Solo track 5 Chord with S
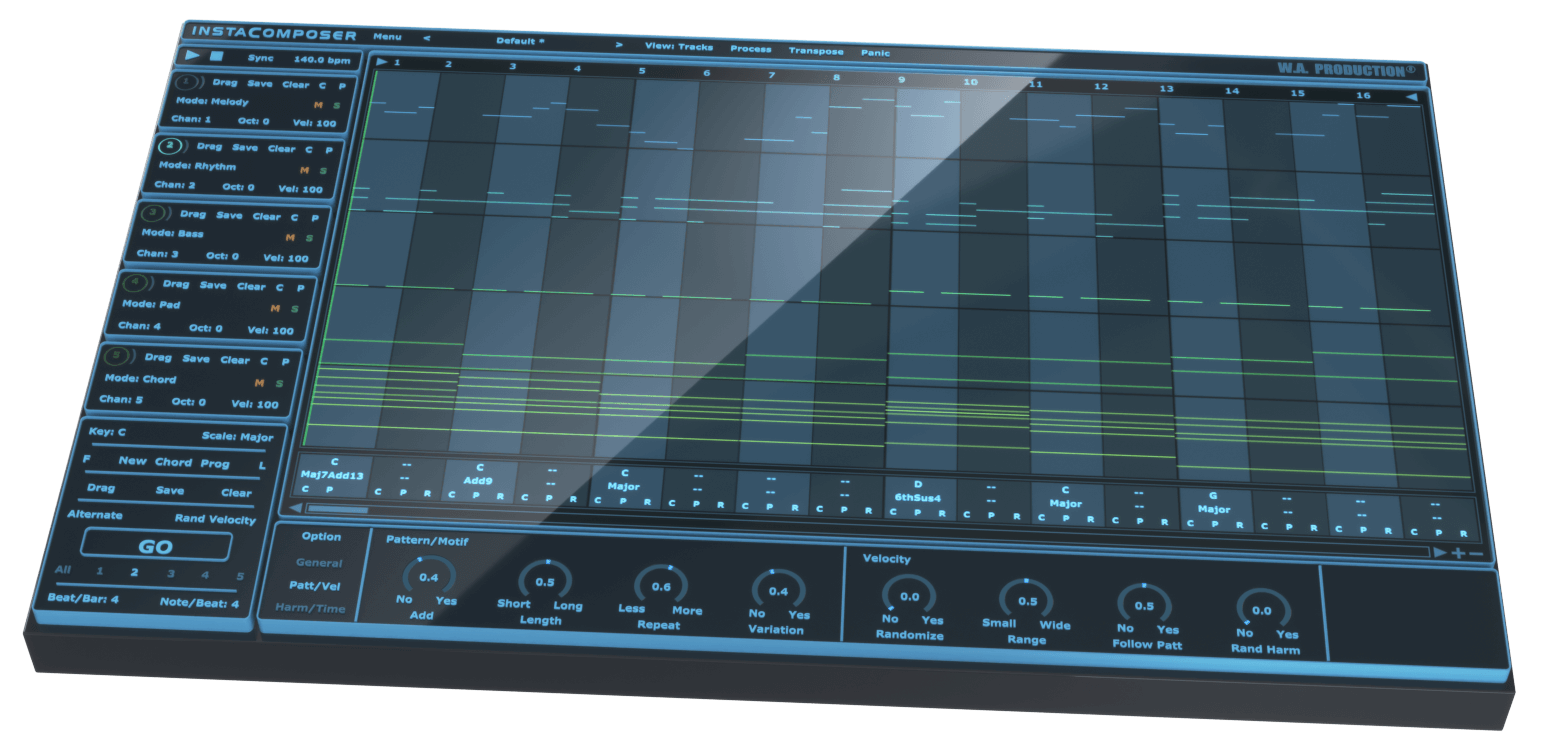 279,383
